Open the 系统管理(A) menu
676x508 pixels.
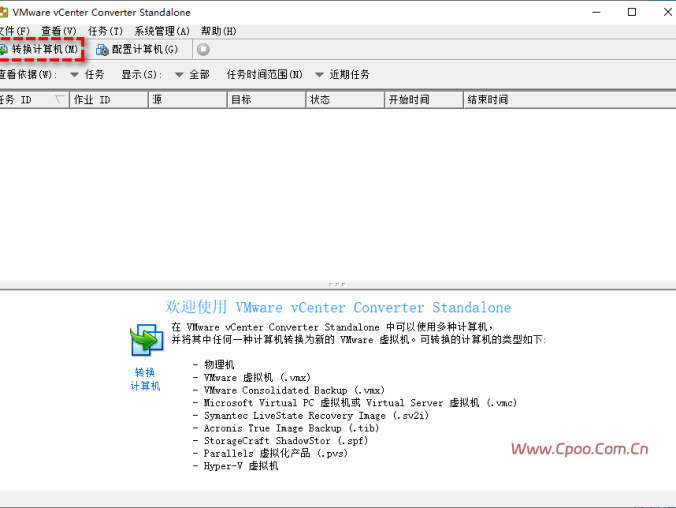(x=162, y=31)
